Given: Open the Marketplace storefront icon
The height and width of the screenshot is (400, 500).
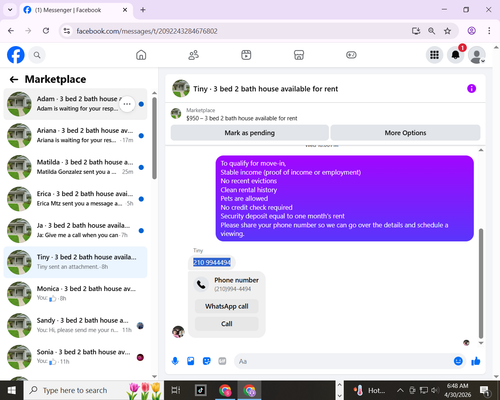Looking at the screenshot, I should [x=299, y=55].
